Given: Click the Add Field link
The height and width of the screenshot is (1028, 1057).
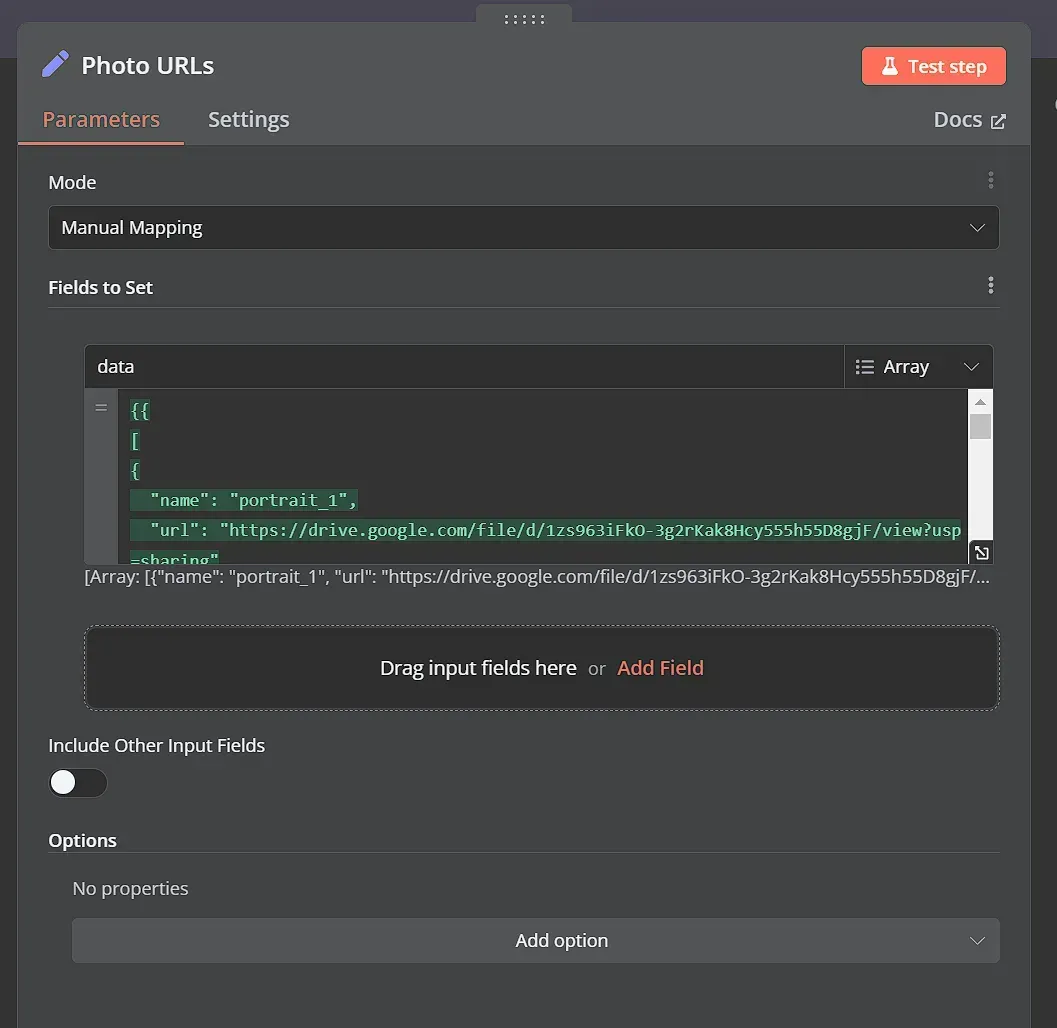Looking at the screenshot, I should (x=660, y=667).
